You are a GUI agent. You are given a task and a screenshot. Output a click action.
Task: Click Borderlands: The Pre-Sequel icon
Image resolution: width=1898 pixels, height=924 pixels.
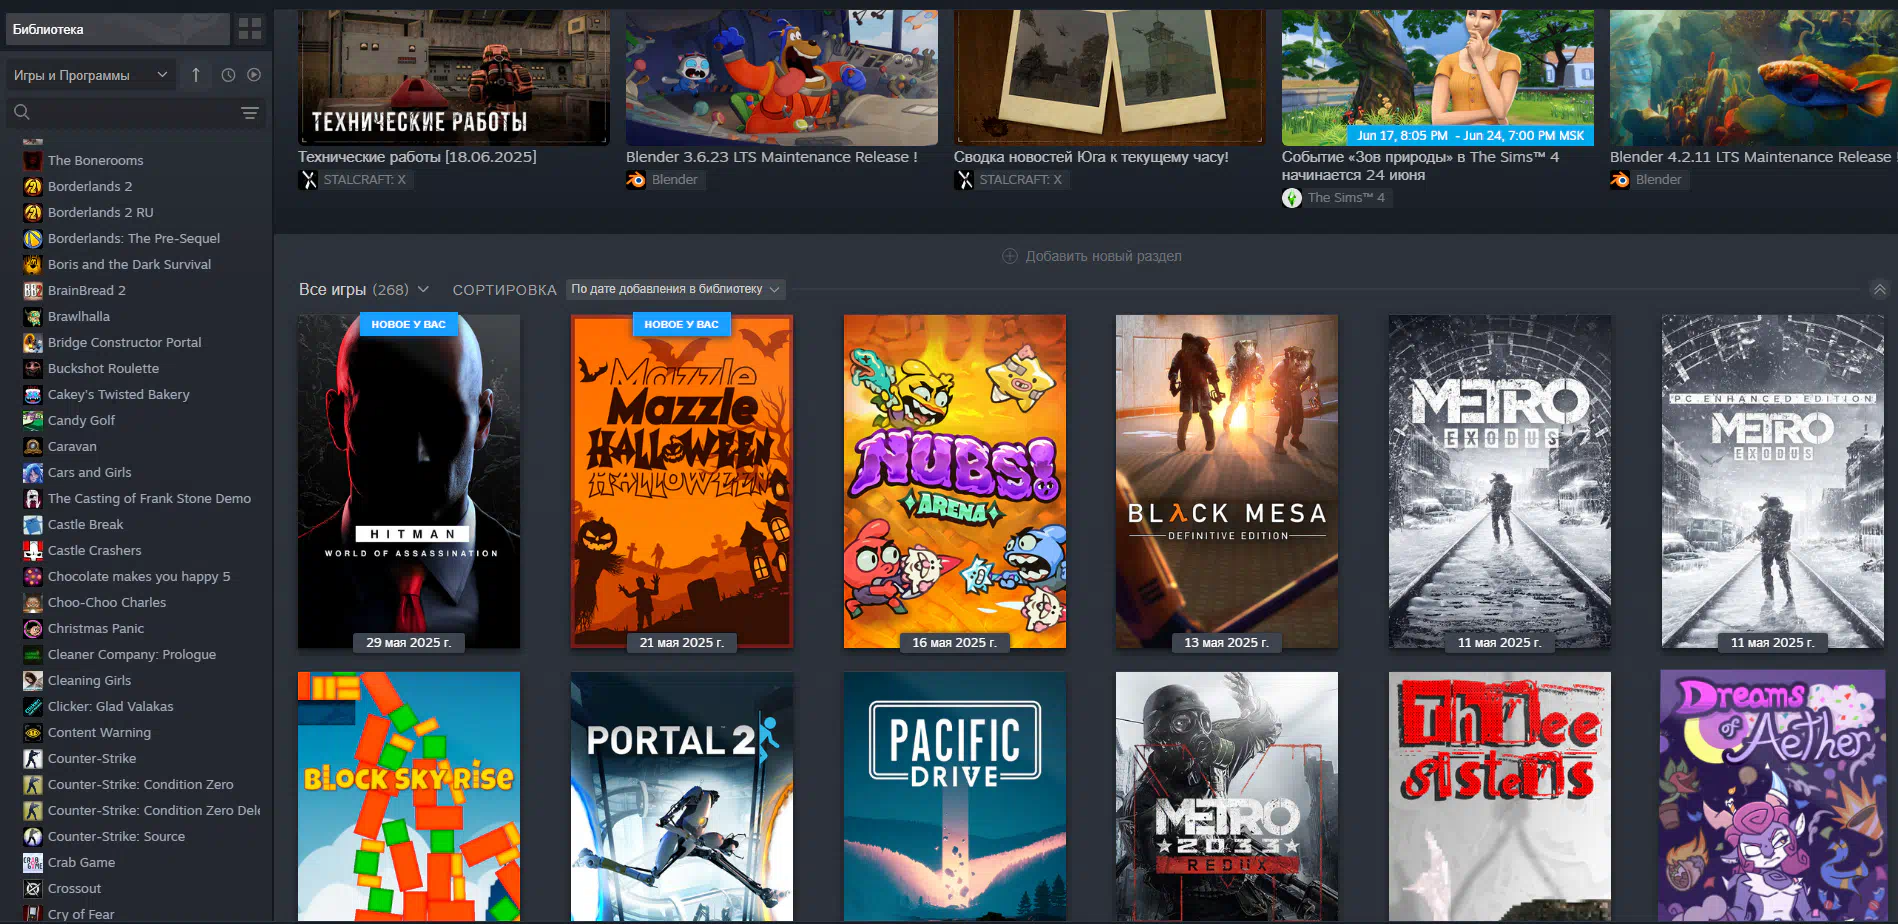coord(32,238)
